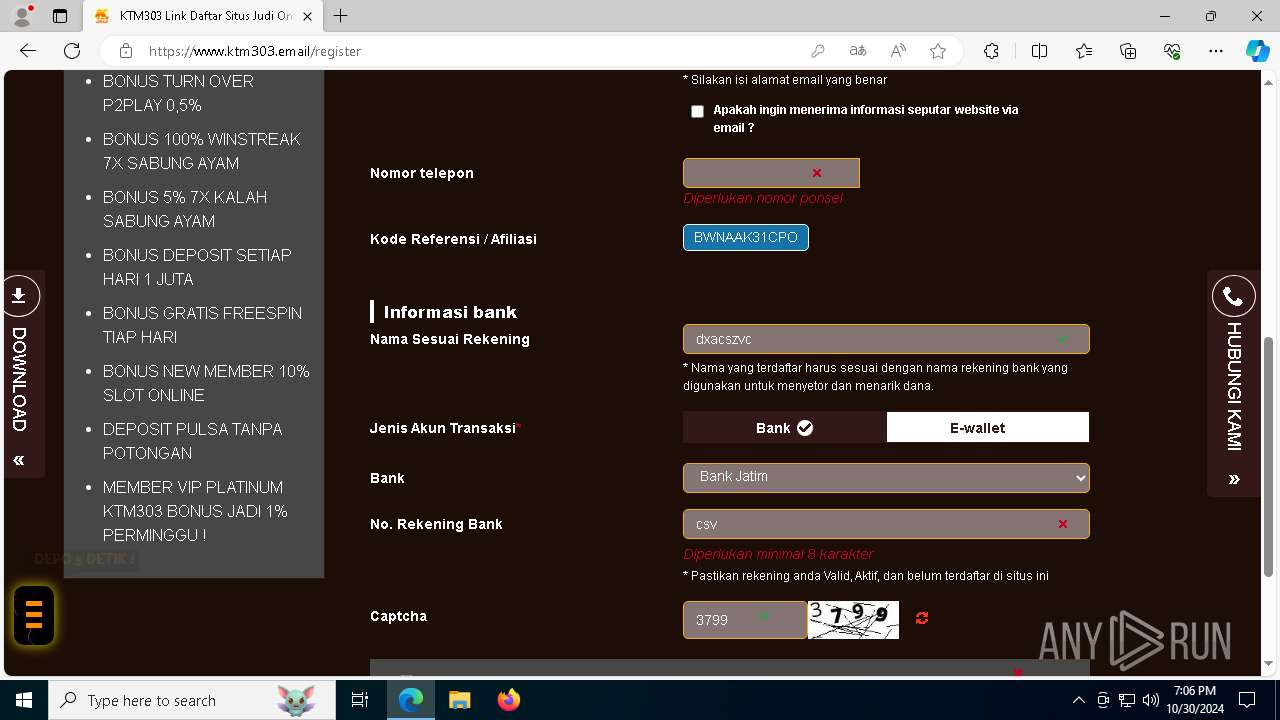
Task: Click the captcha image 3799
Action: 853,620
